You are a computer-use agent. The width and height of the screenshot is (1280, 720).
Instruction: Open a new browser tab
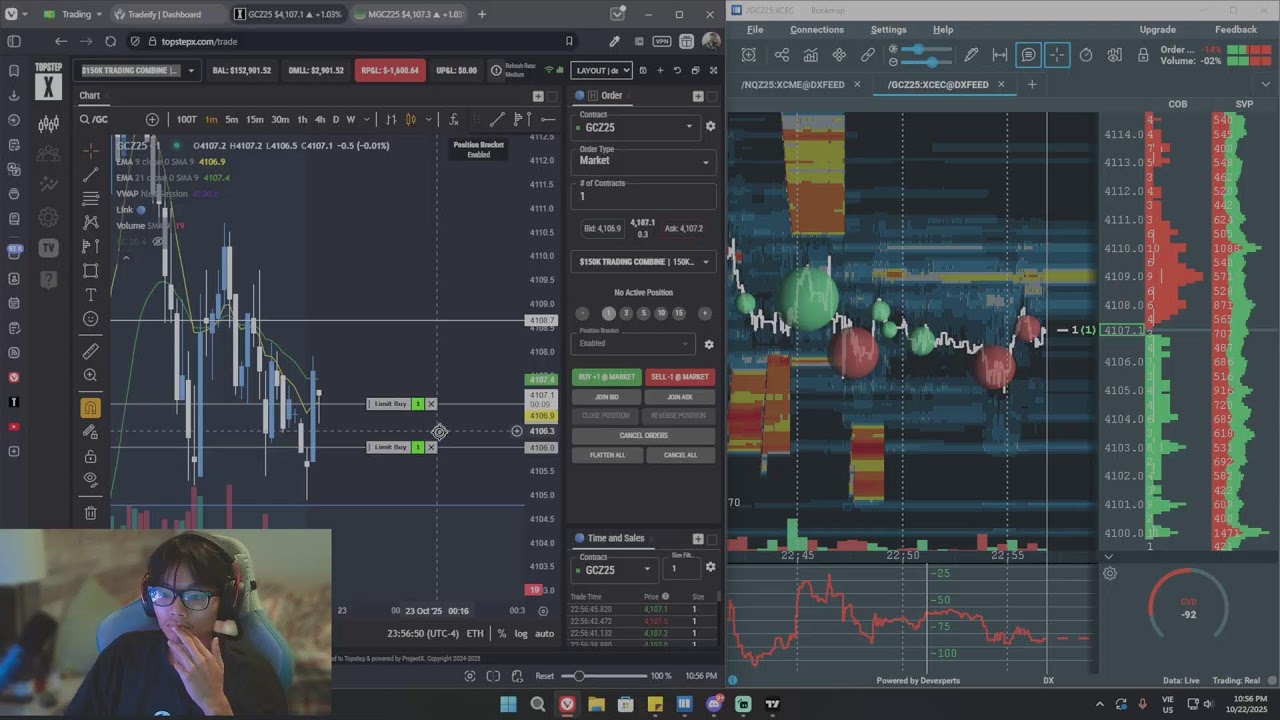tap(482, 15)
